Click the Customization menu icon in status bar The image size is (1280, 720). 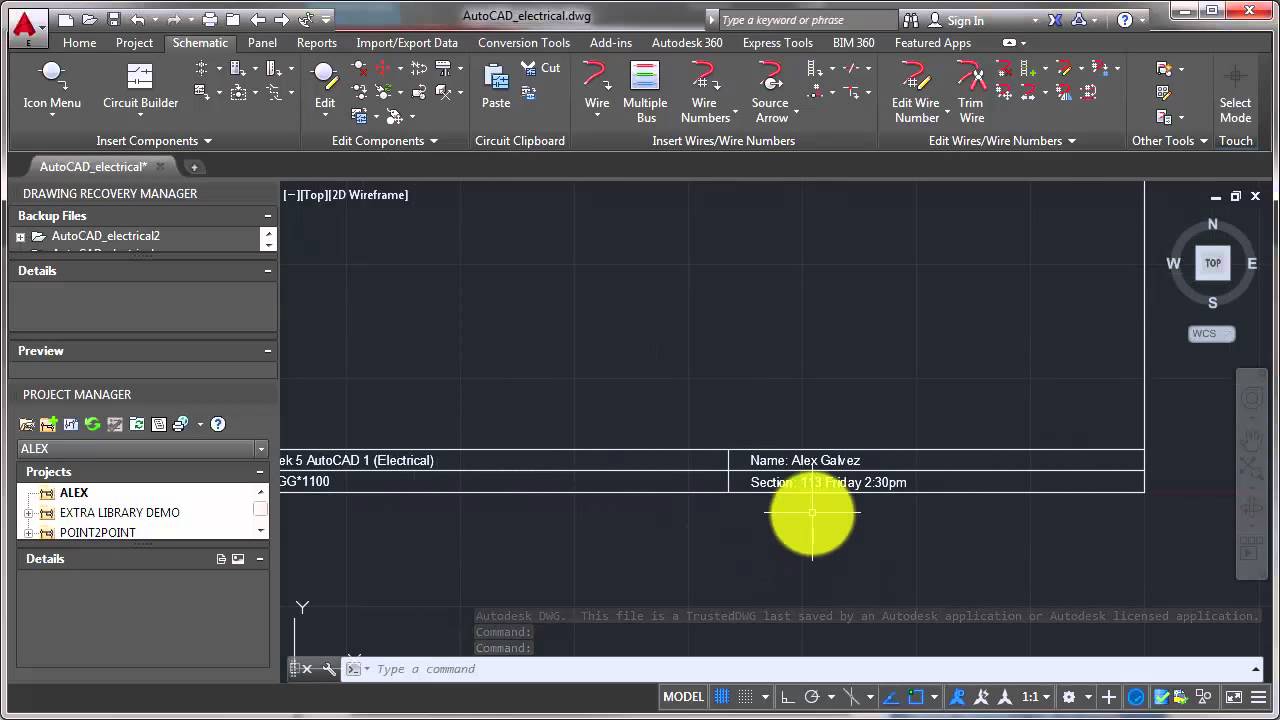pos(1259,697)
